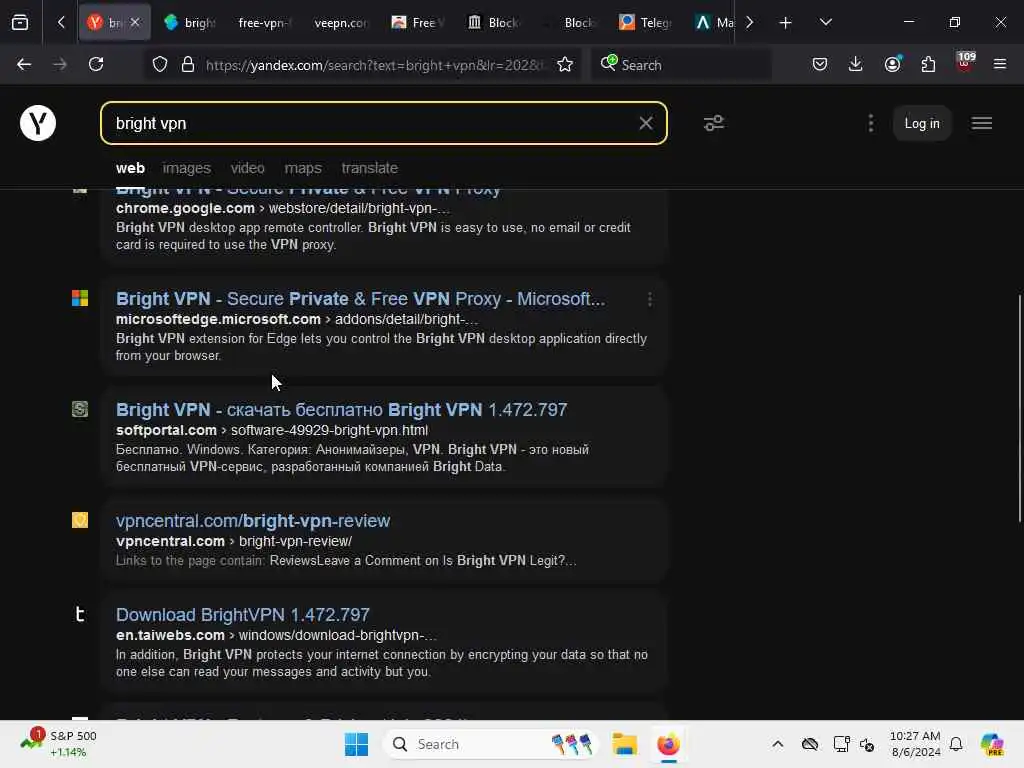The image size is (1024, 768).
Task: Save page to Pocket icon
Action: (x=820, y=65)
